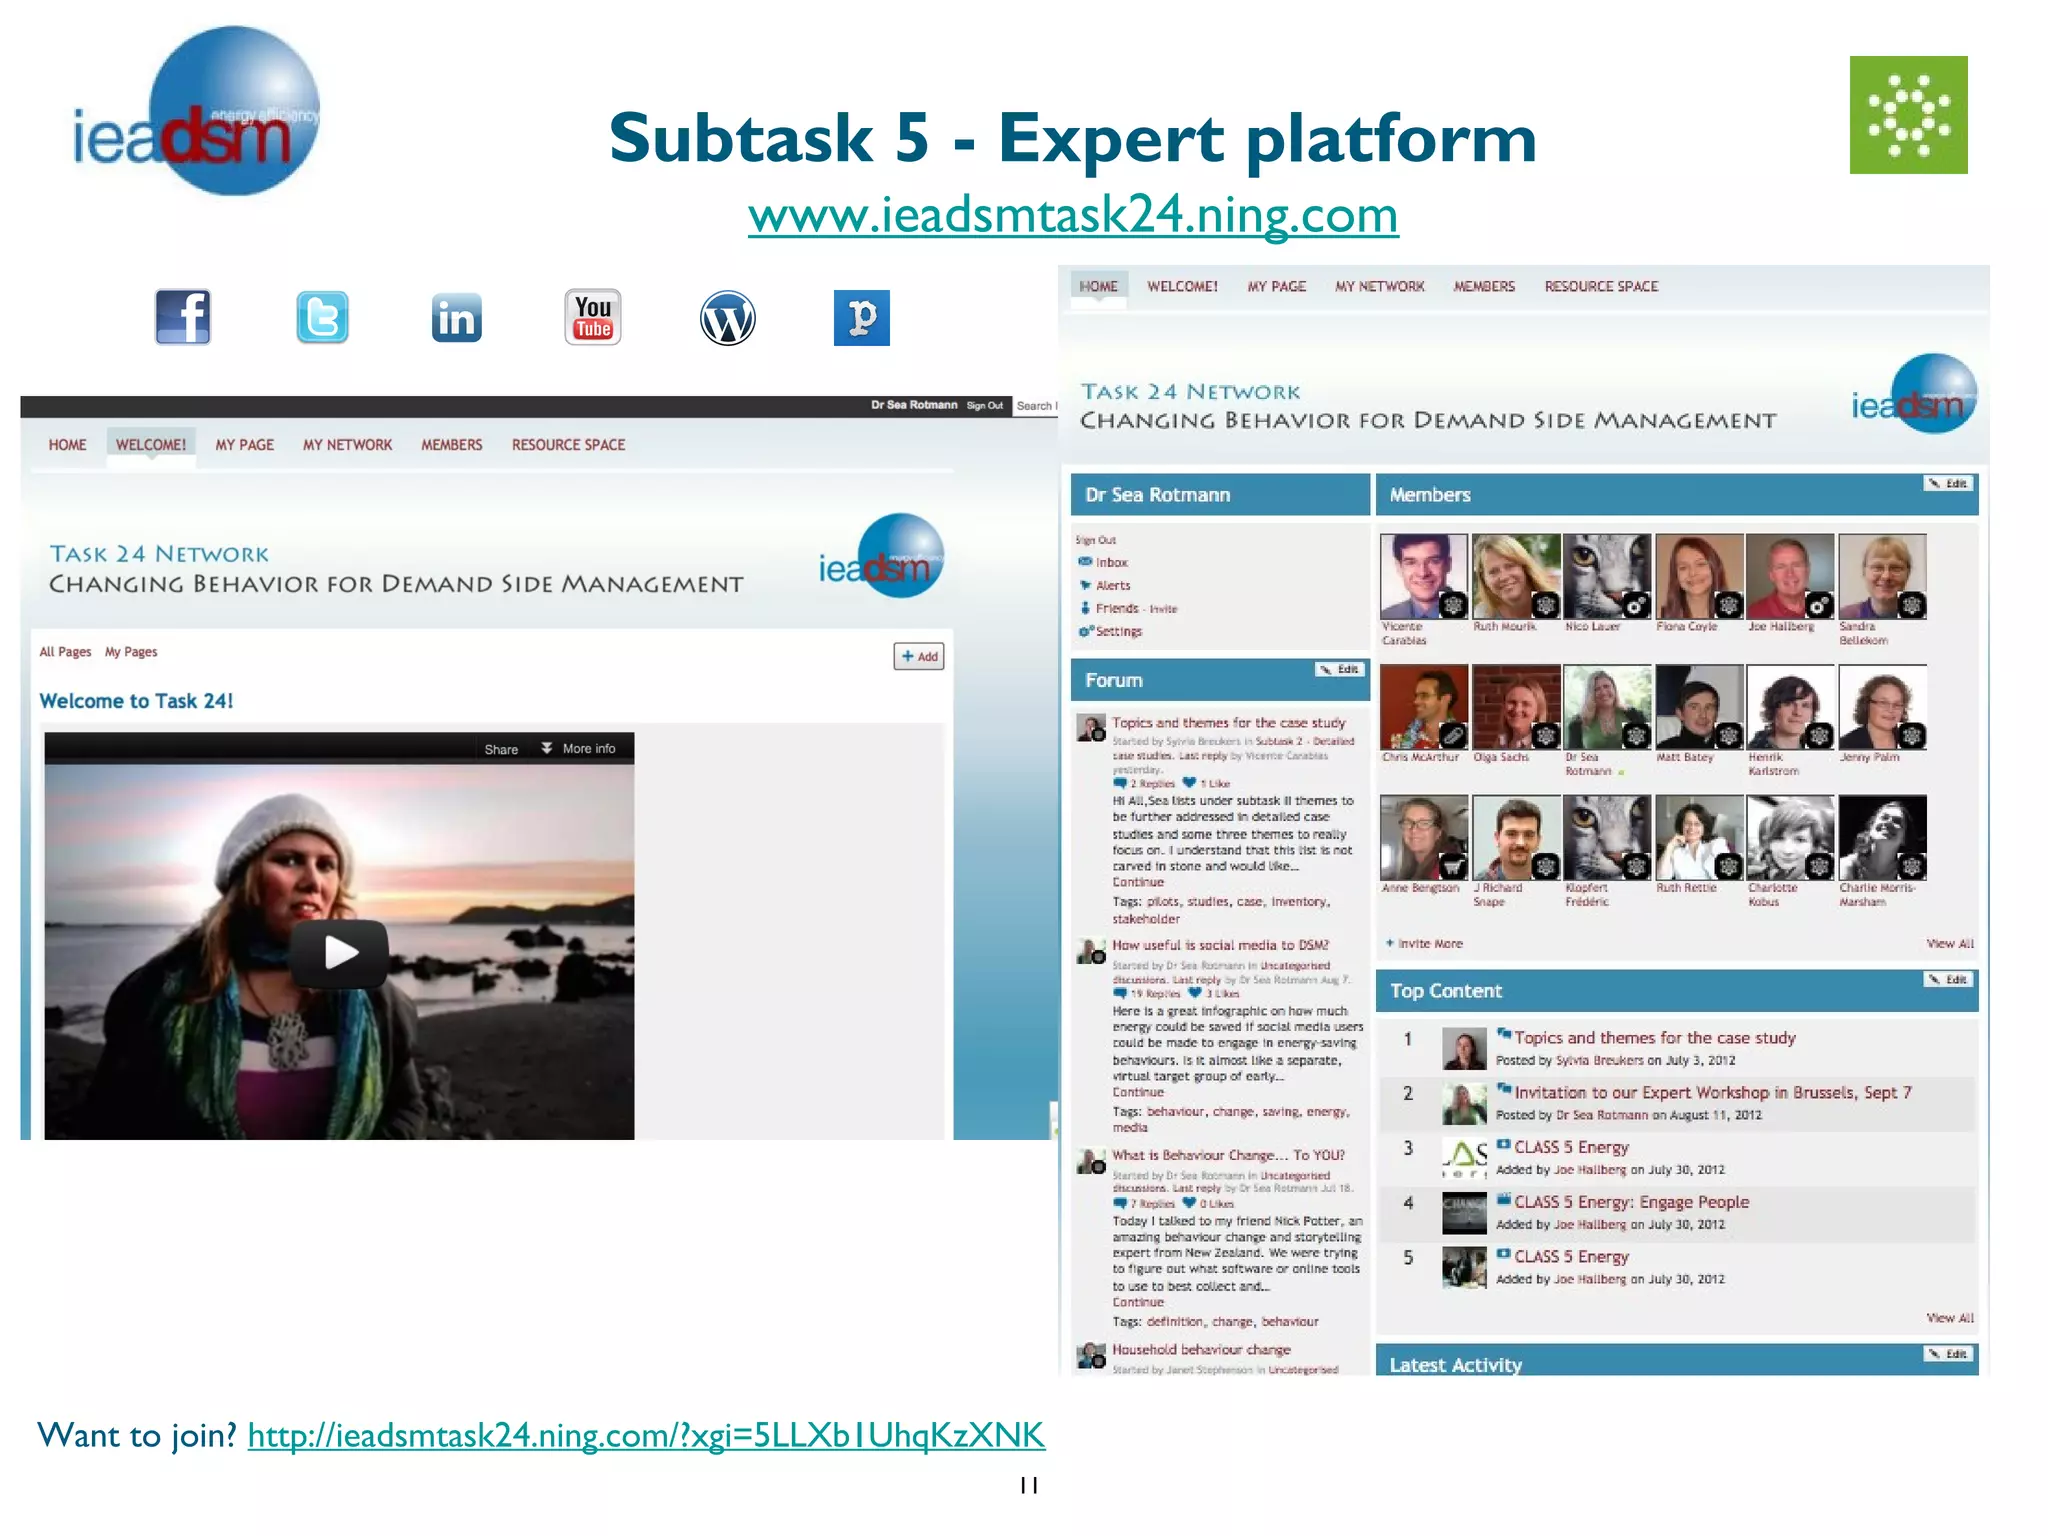
Task: Open Sandra Bellekom member photo
Action: (1882, 577)
